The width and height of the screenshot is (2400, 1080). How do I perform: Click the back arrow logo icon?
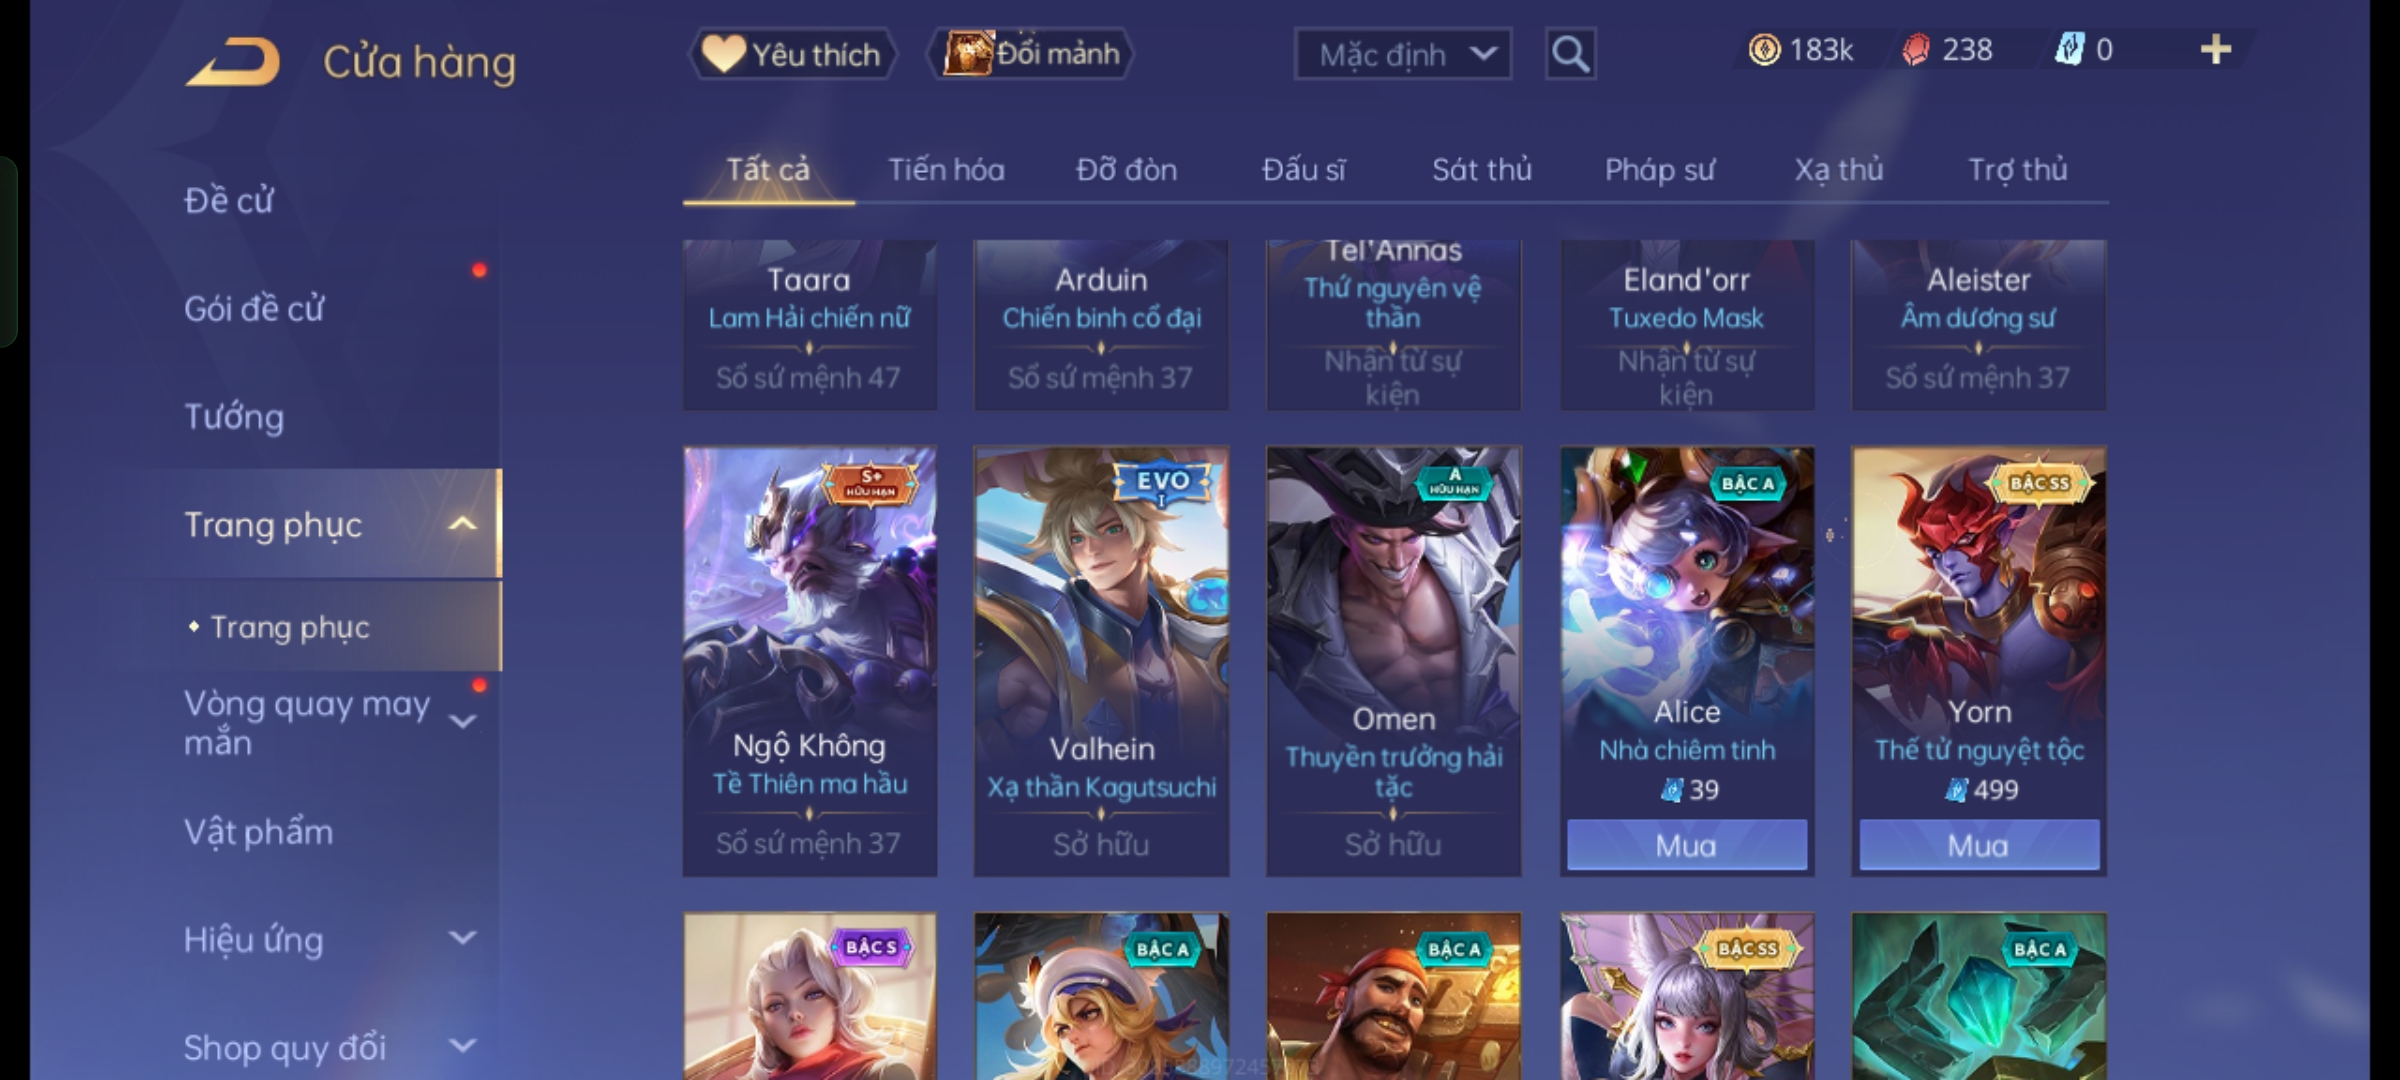point(233,61)
